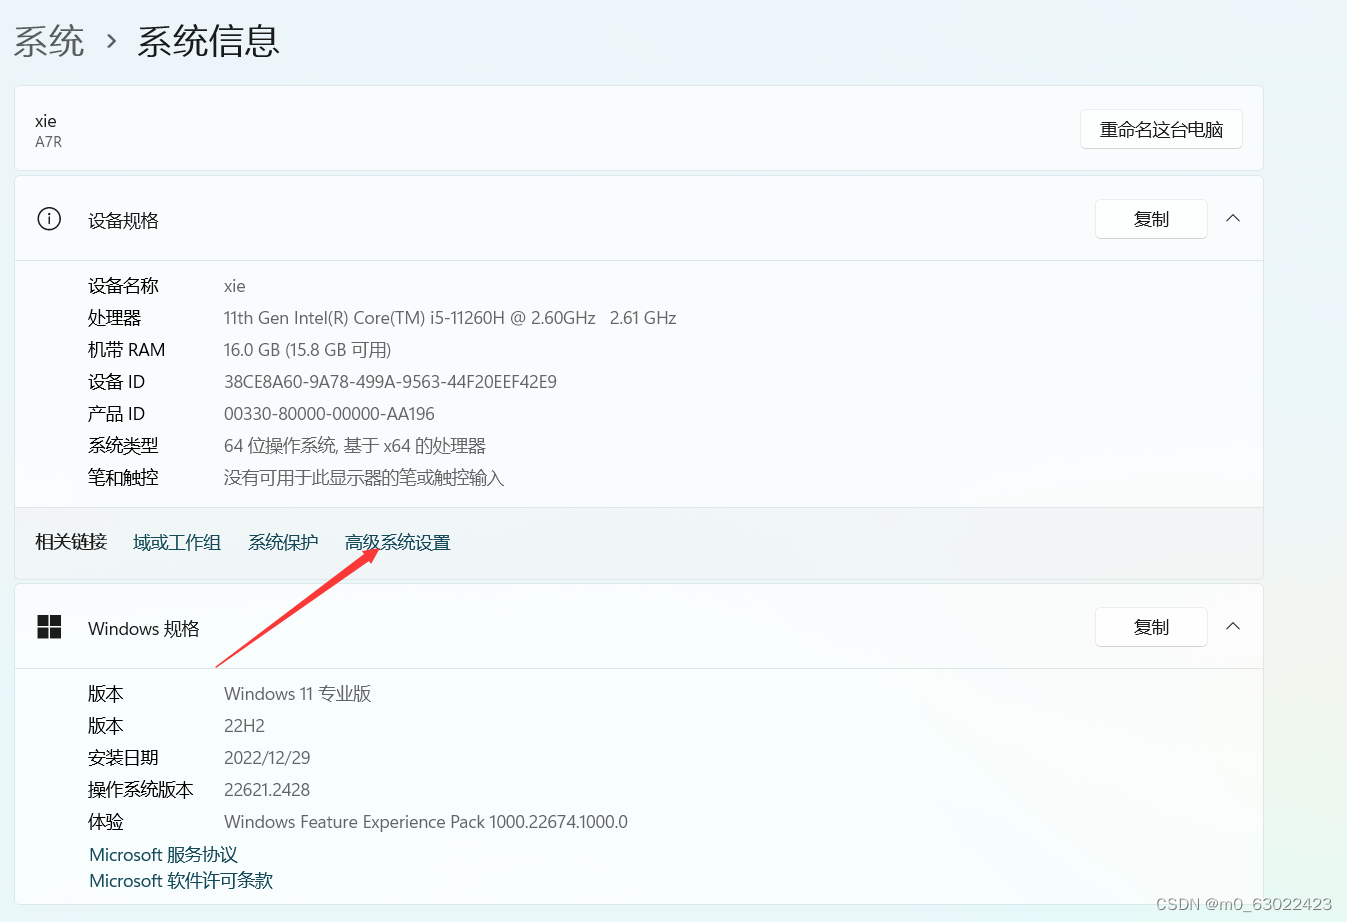Open the 系统保护 link
The width and height of the screenshot is (1347, 922).
(x=283, y=542)
